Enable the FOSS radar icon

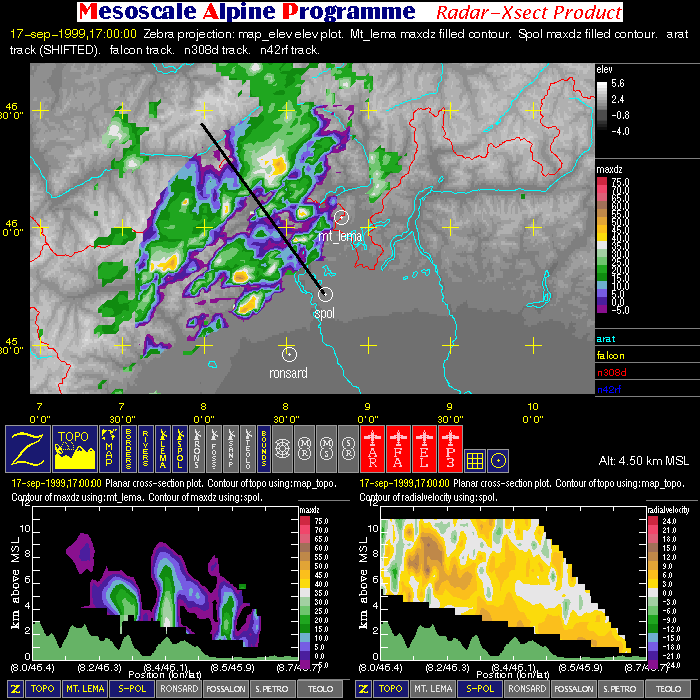(x=214, y=449)
